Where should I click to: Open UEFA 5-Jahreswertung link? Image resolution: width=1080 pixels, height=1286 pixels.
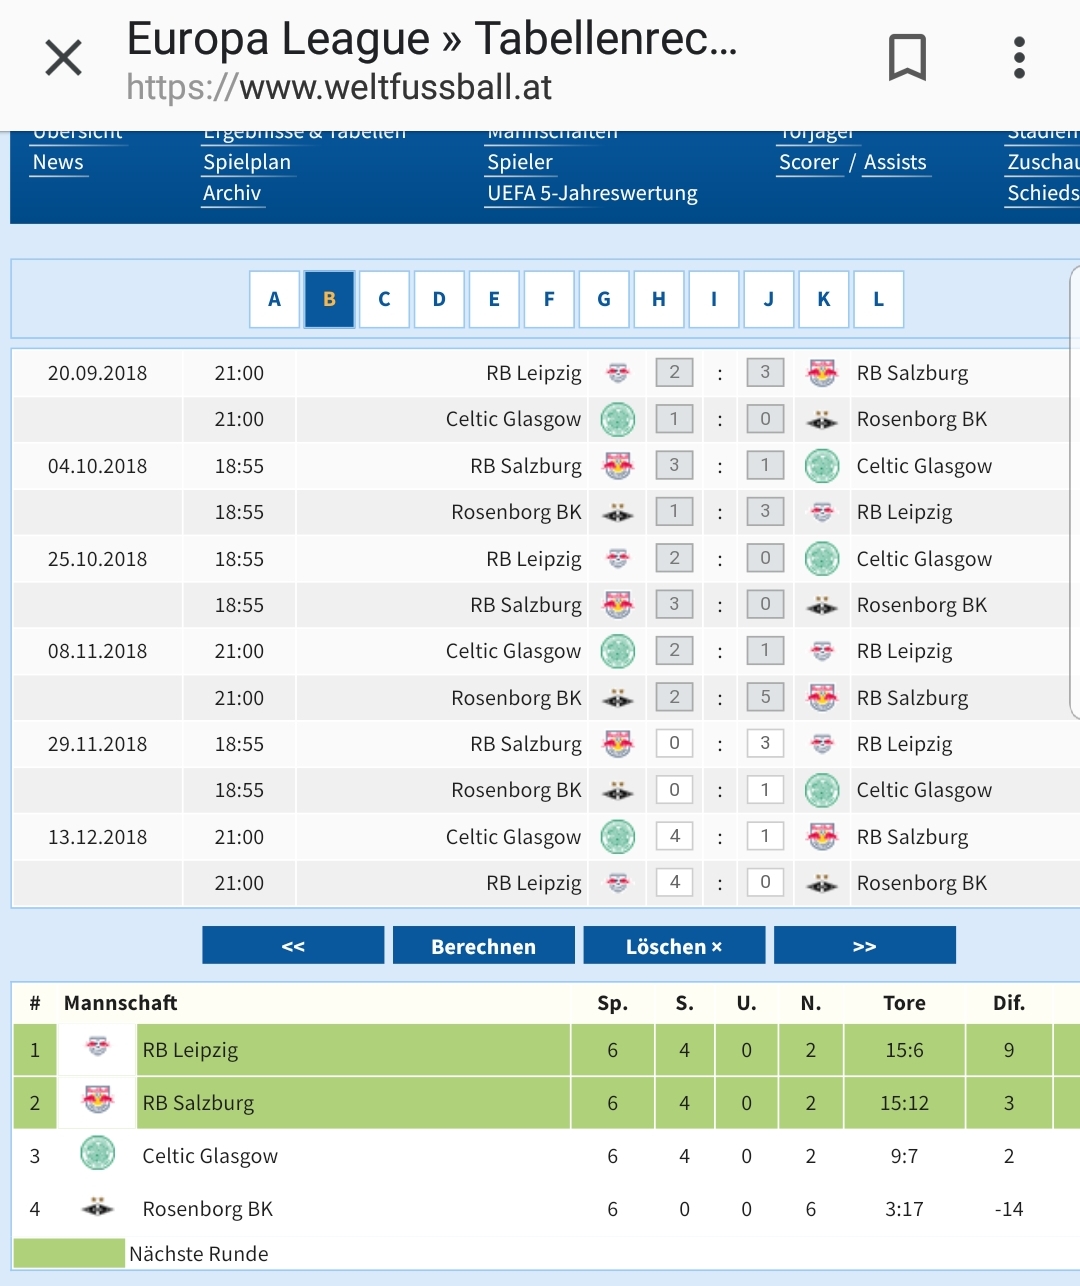coord(592,193)
